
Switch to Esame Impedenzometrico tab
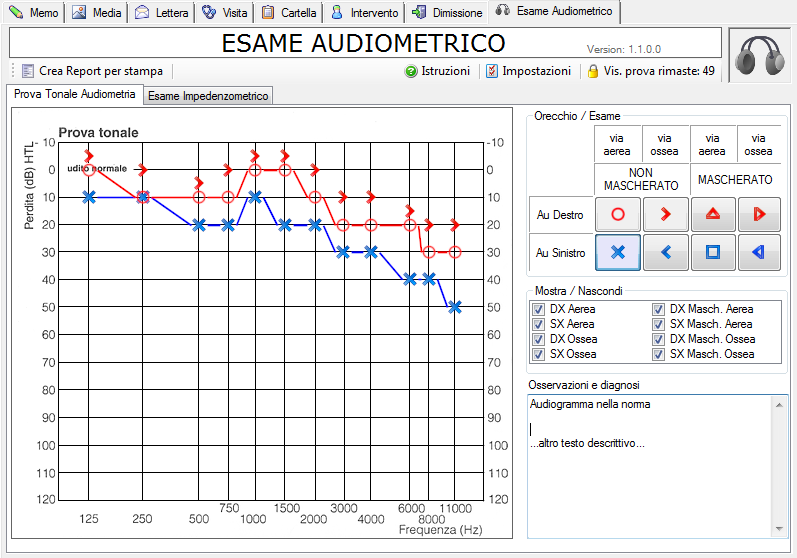(208, 96)
